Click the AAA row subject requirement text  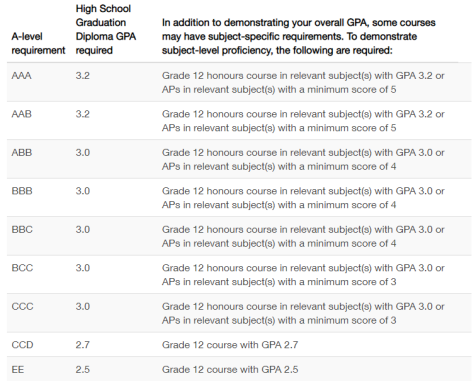[303, 82]
